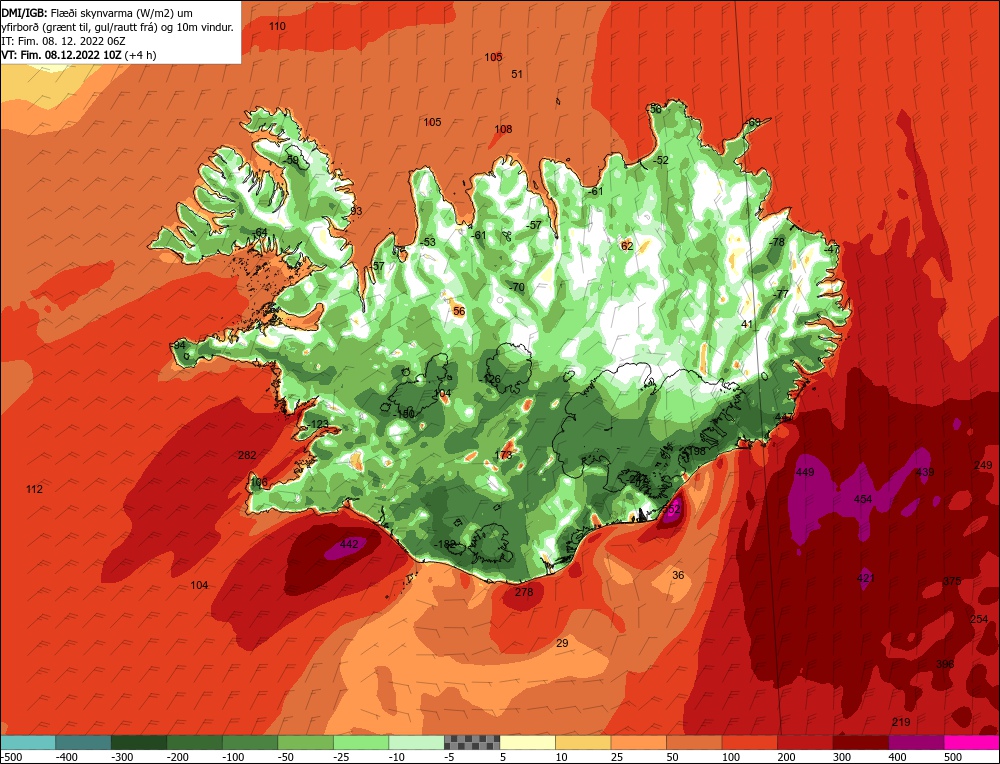Click the value 51 north of Iceland
The height and width of the screenshot is (764, 1000).
(517, 74)
